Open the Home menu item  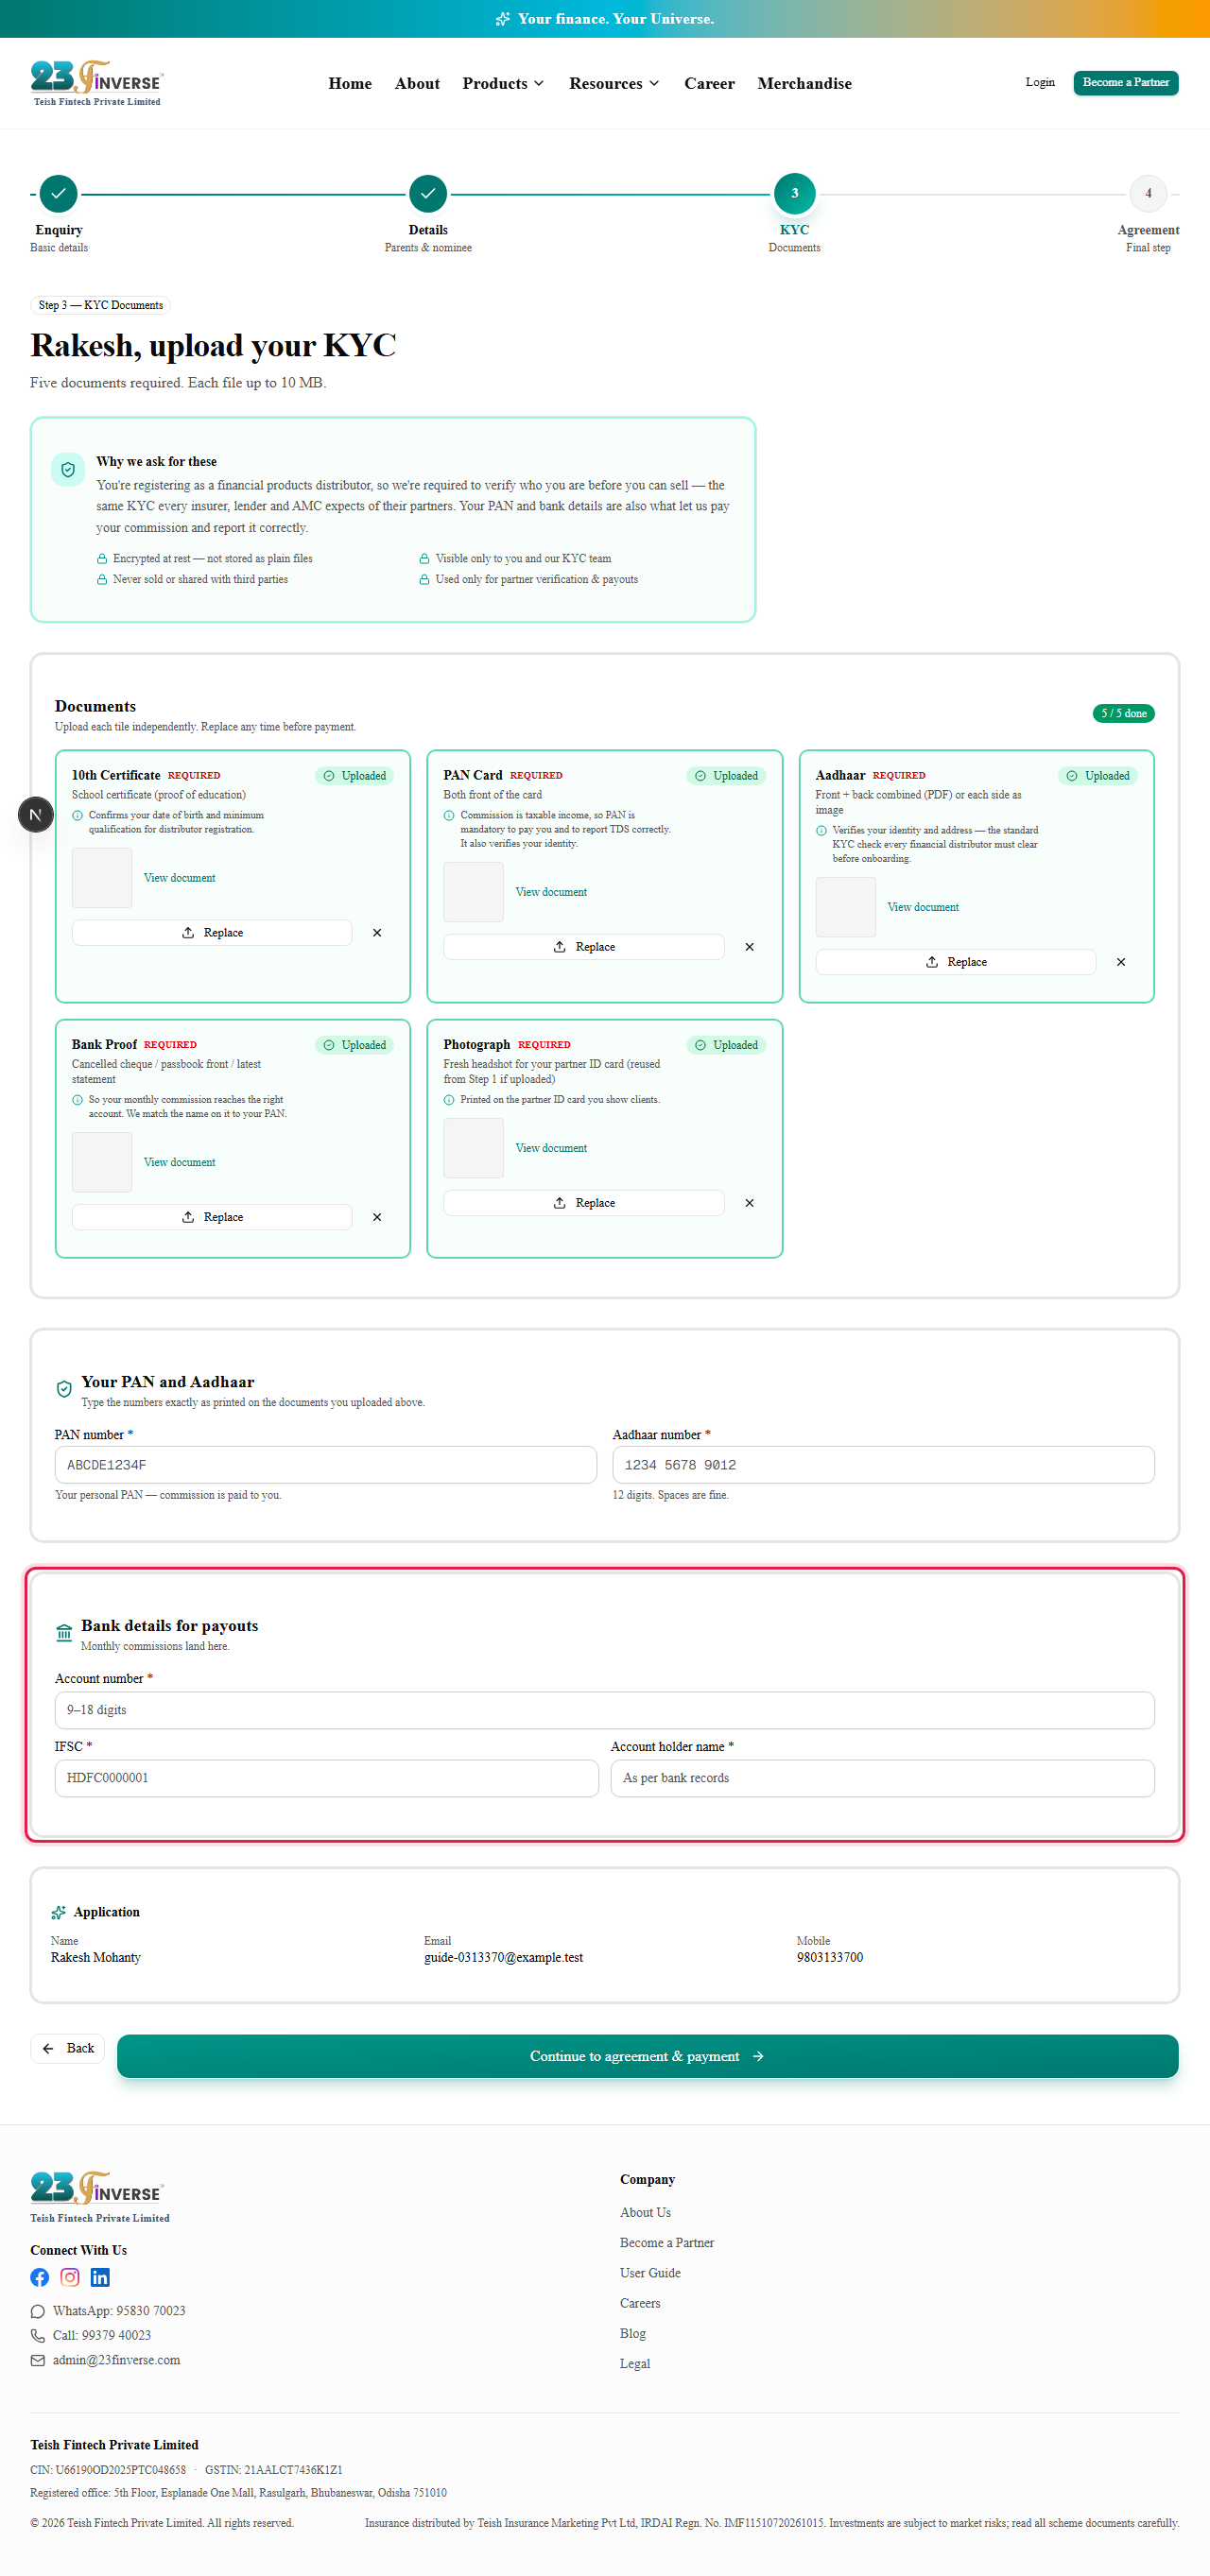[350, 84]
